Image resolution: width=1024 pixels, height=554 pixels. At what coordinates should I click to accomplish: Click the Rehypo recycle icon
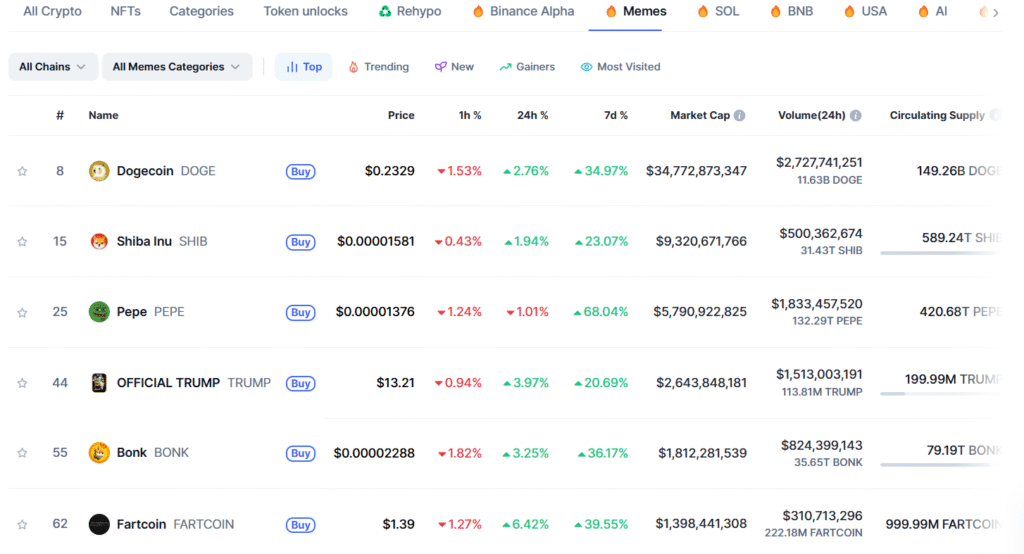385,11
